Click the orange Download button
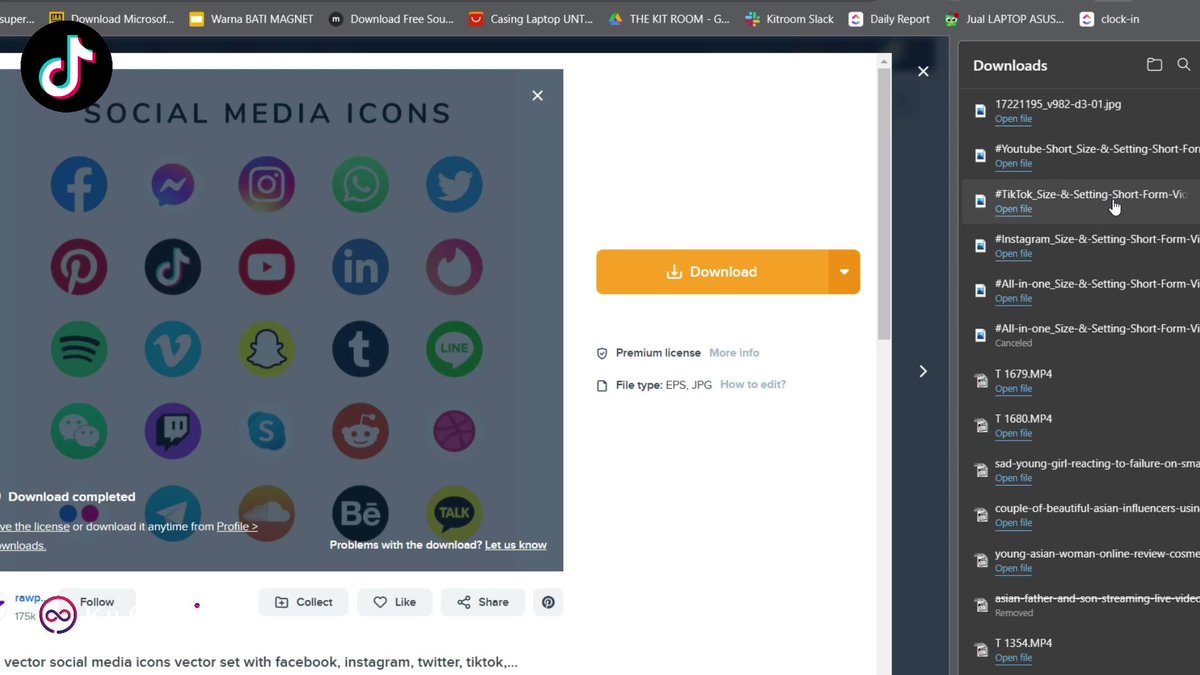Viewport: 1200px width, 675px height. pyautogui.click(x=712, y=272)
